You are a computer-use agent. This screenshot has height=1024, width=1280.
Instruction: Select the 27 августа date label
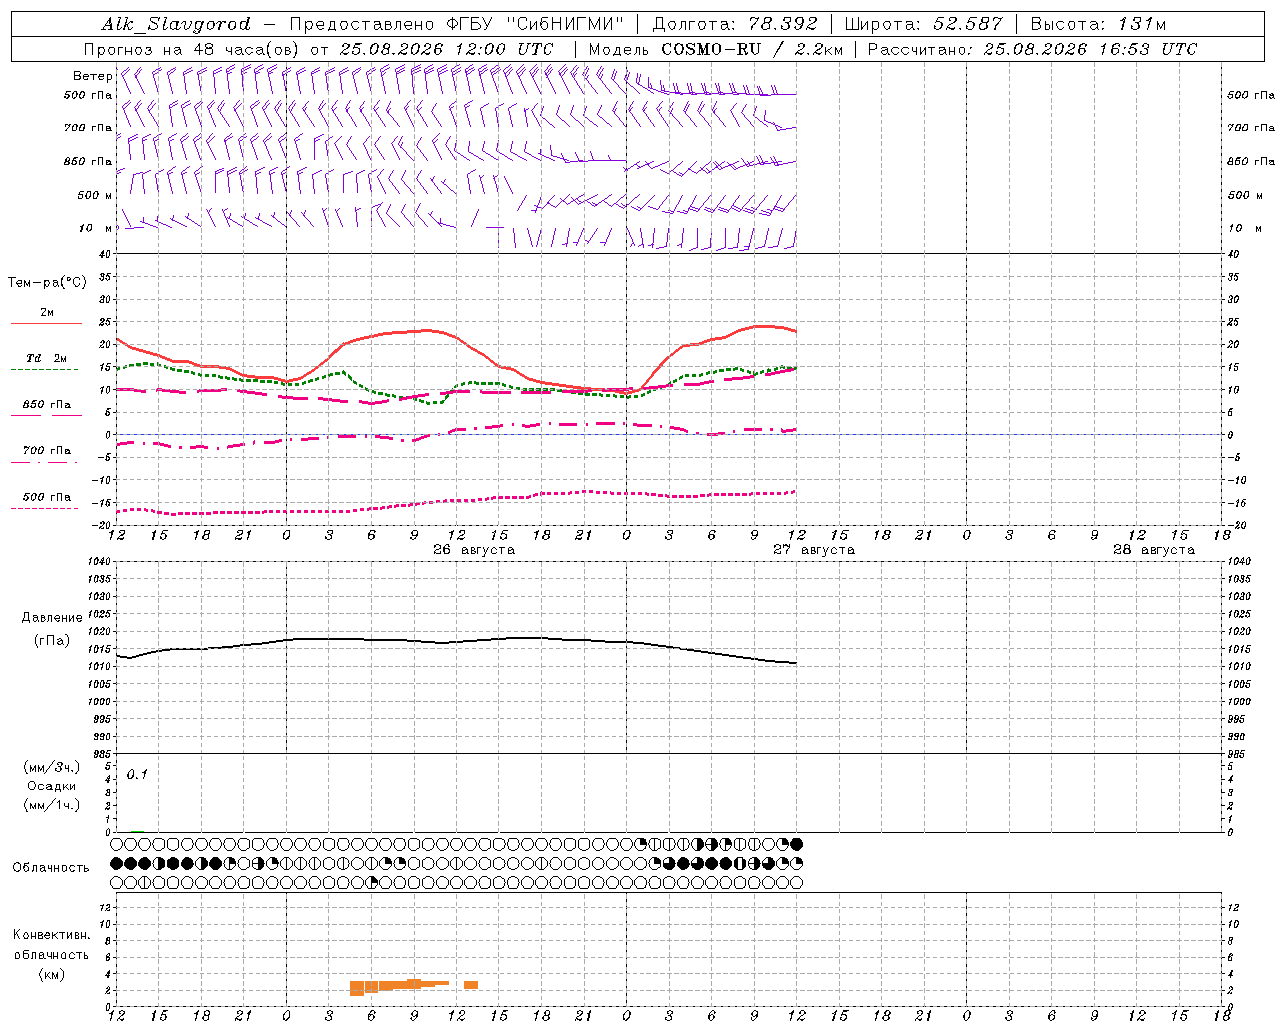click(x=814, y=549)
